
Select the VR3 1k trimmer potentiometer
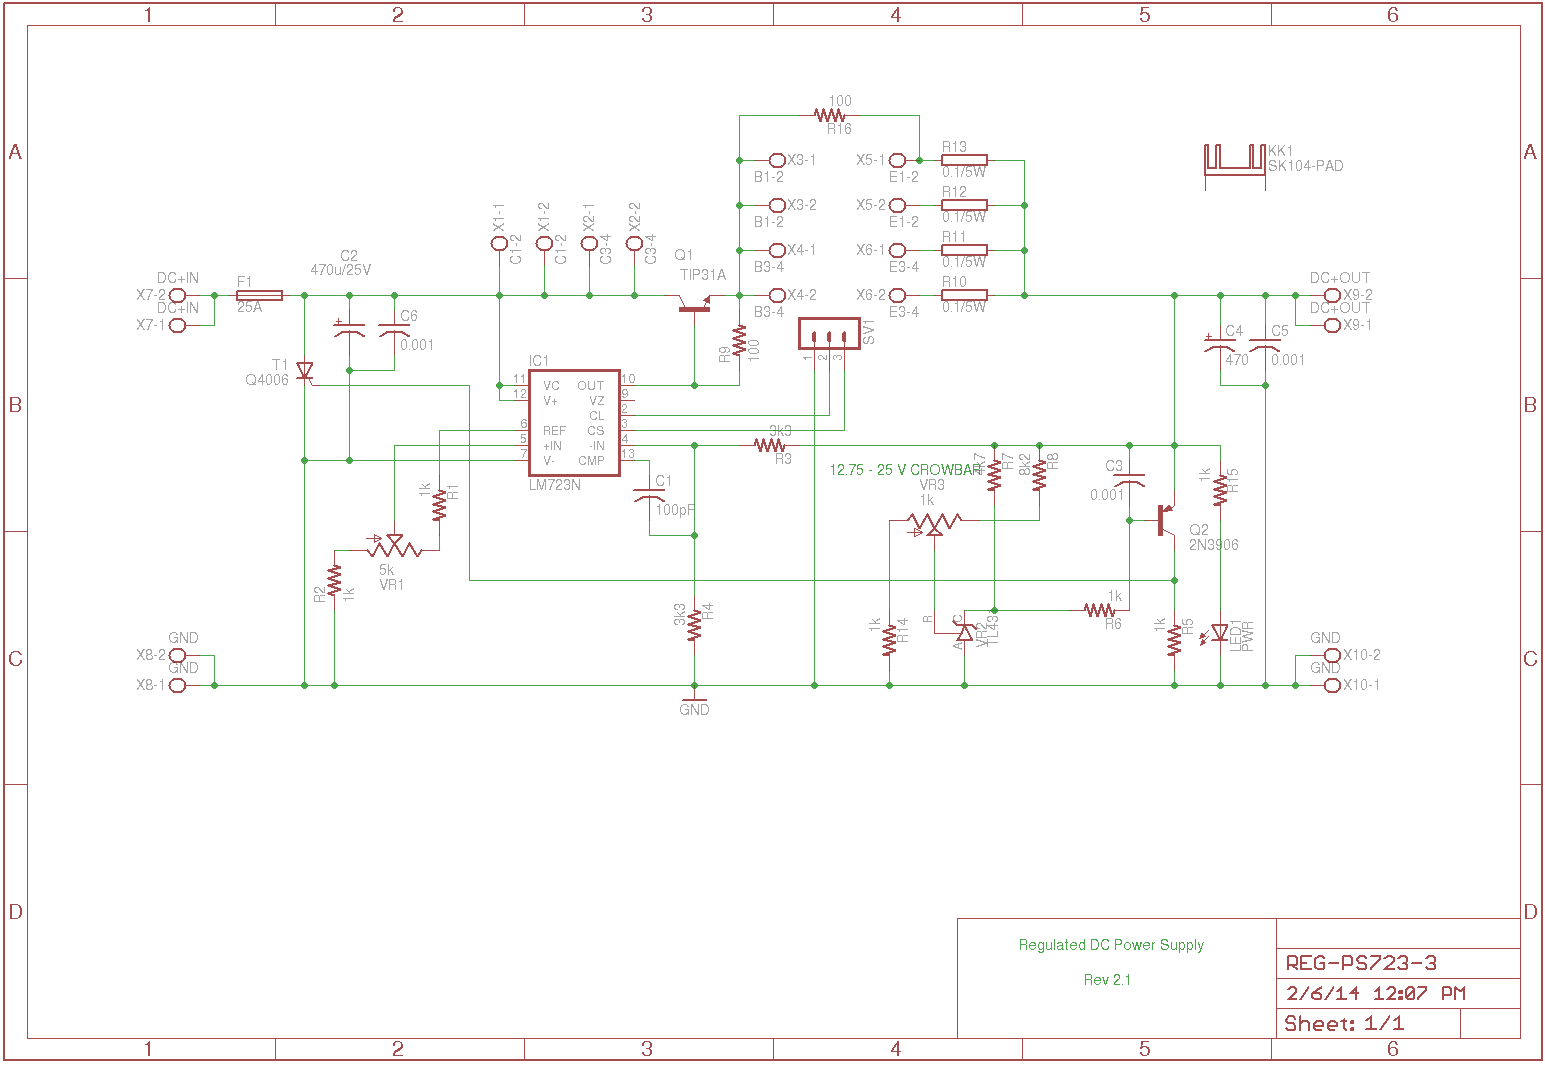tap(934, 521)
